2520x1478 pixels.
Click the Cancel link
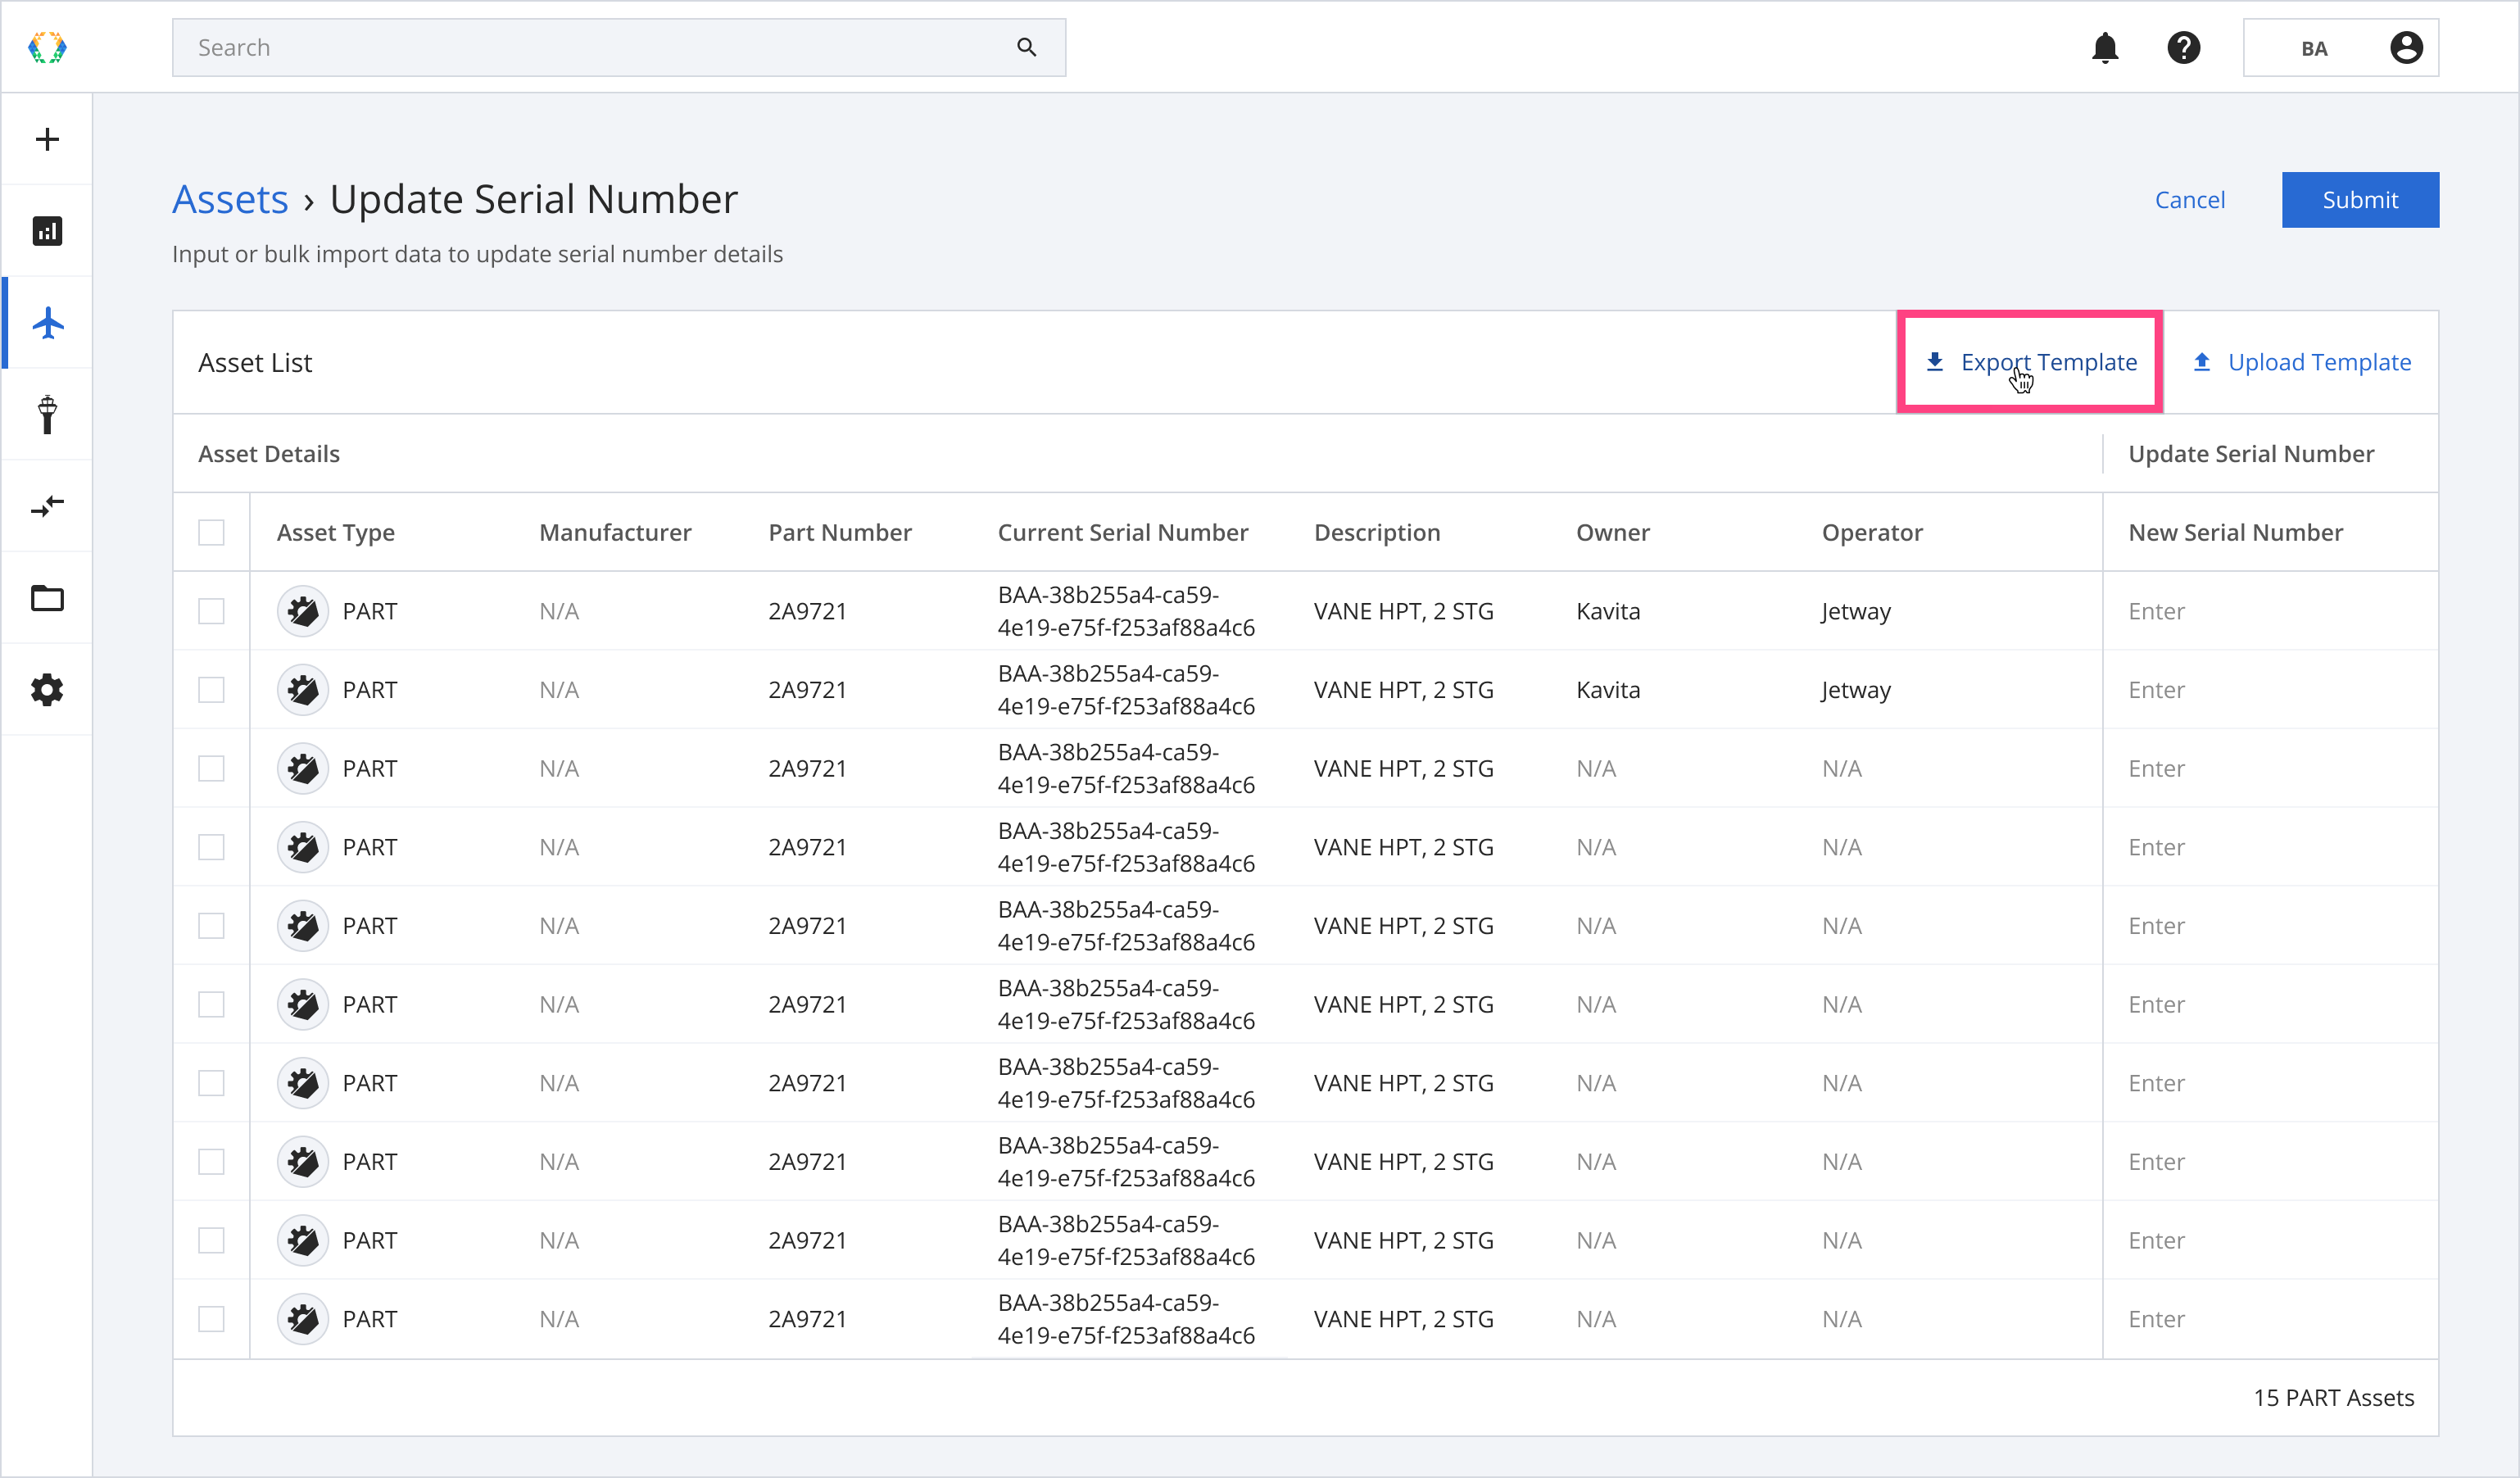coord(2191,199)
